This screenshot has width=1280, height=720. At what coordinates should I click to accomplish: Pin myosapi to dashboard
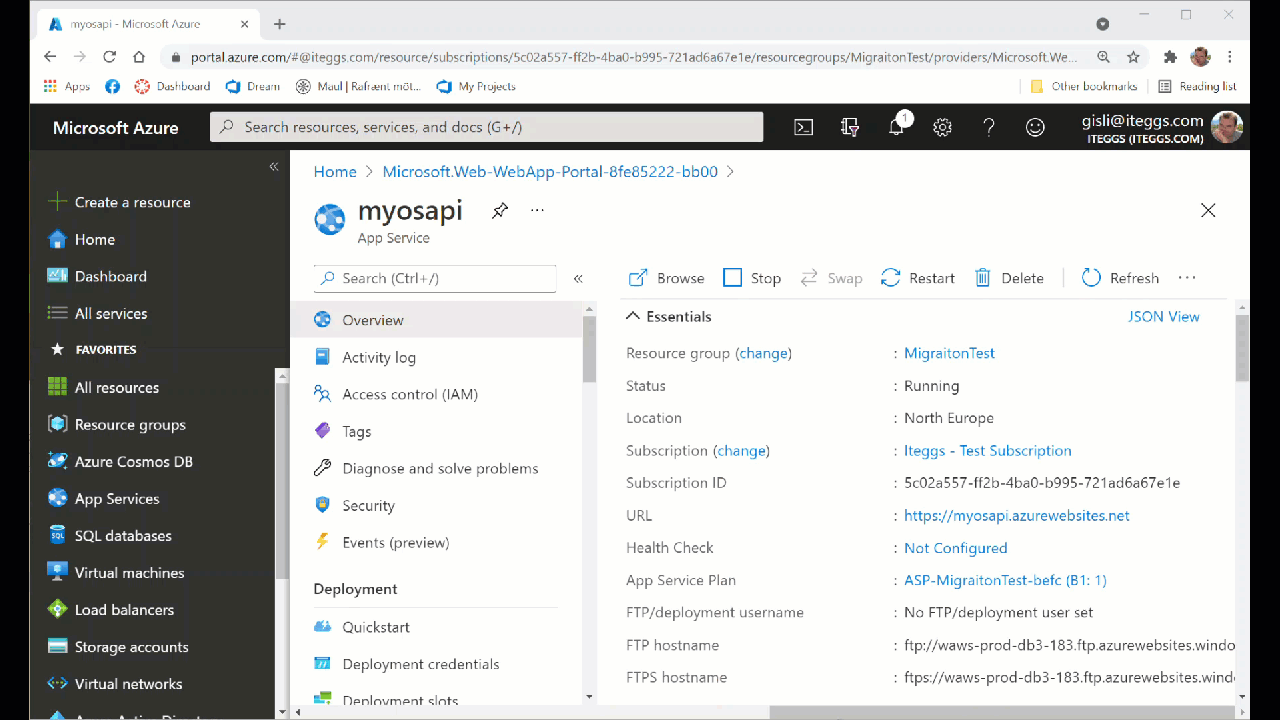click(500, 211)
